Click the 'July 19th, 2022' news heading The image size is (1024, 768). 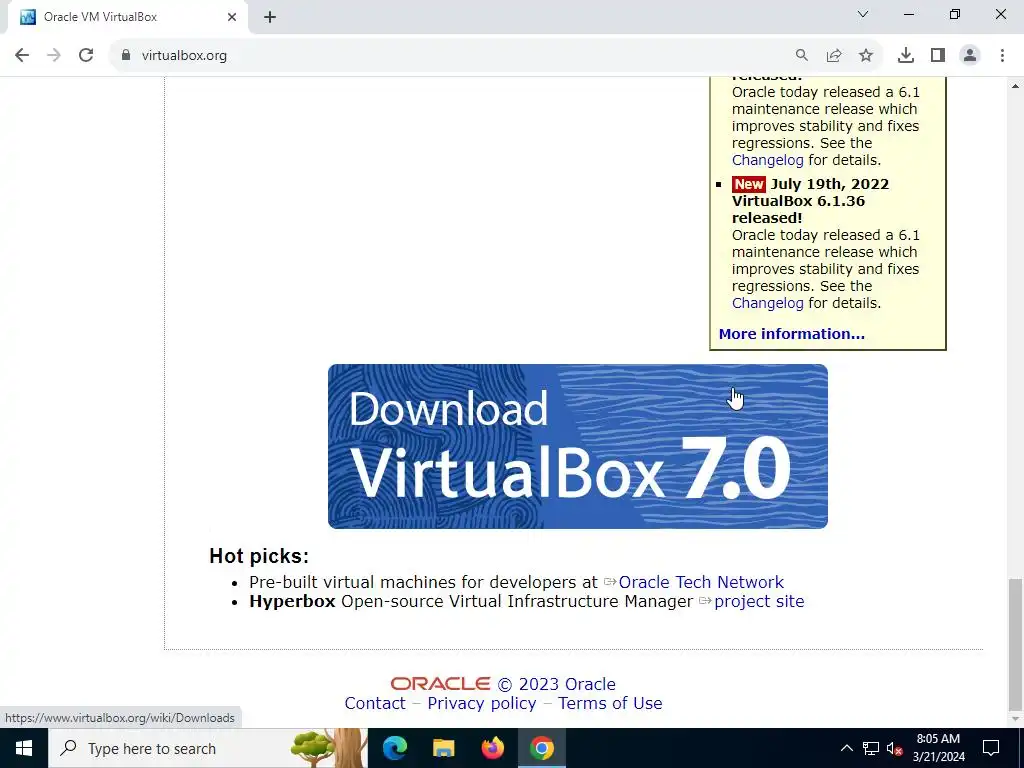point(829,184)
